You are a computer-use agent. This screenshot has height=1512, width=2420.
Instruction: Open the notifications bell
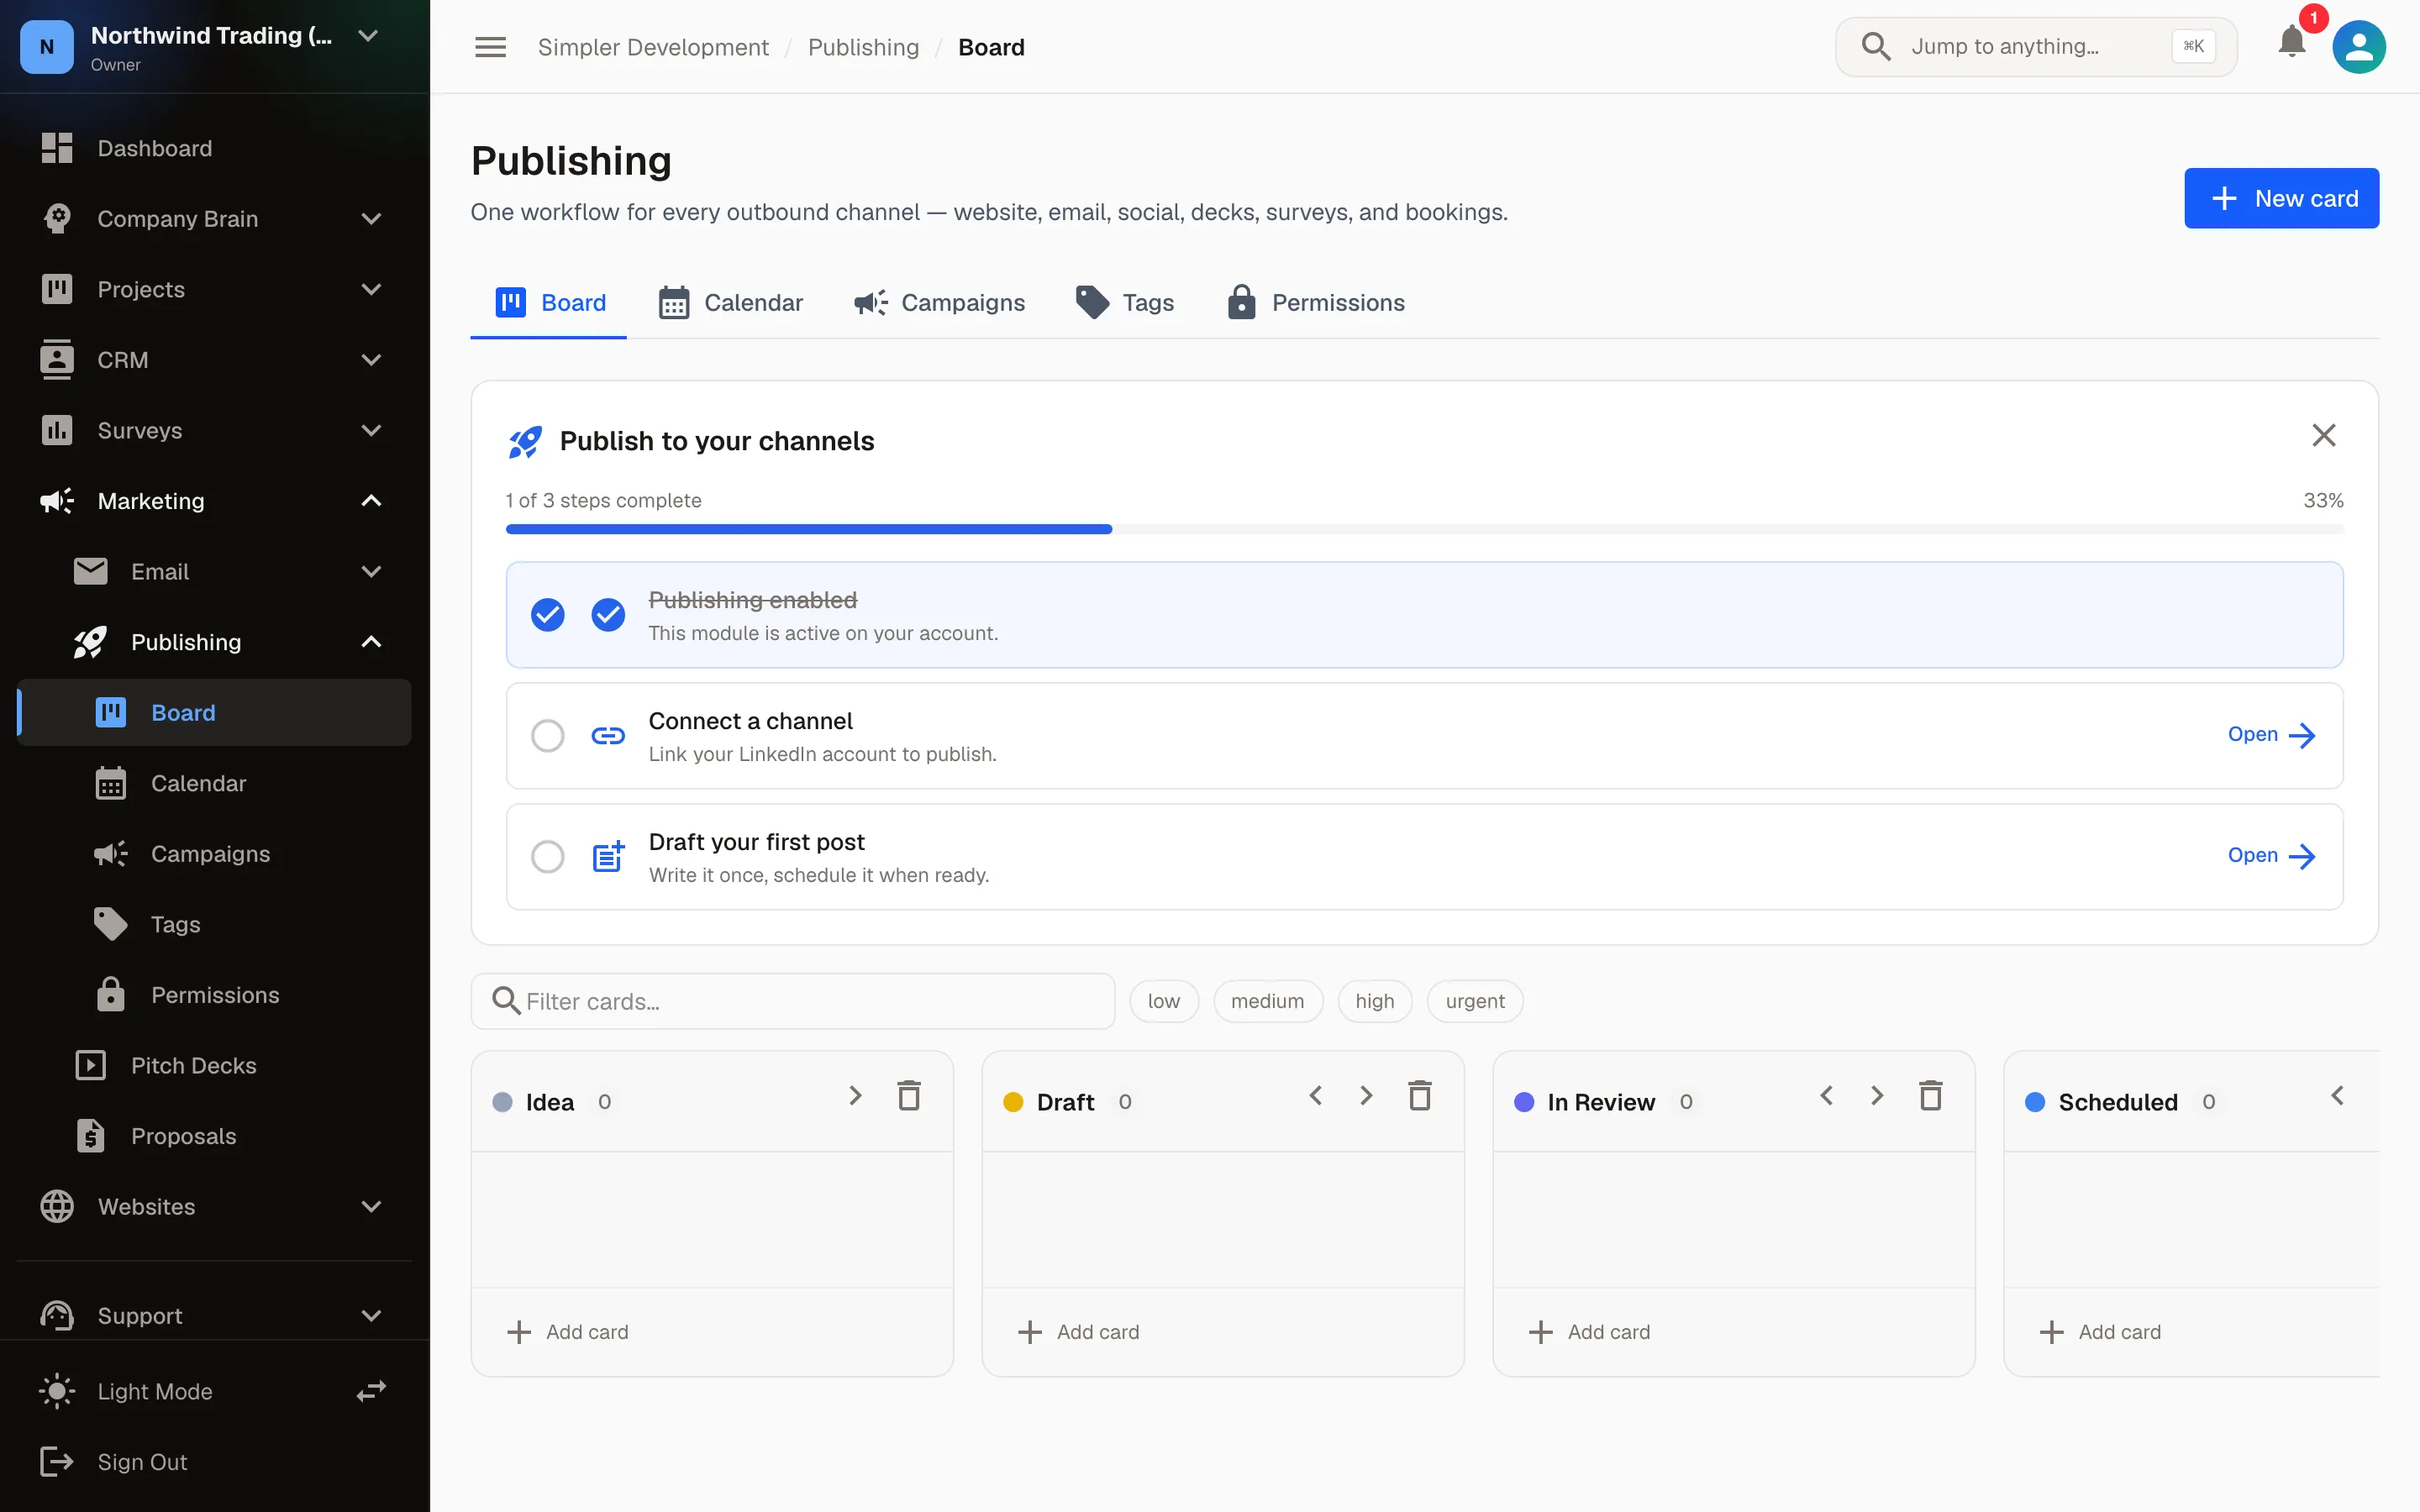pos(2291,42)
